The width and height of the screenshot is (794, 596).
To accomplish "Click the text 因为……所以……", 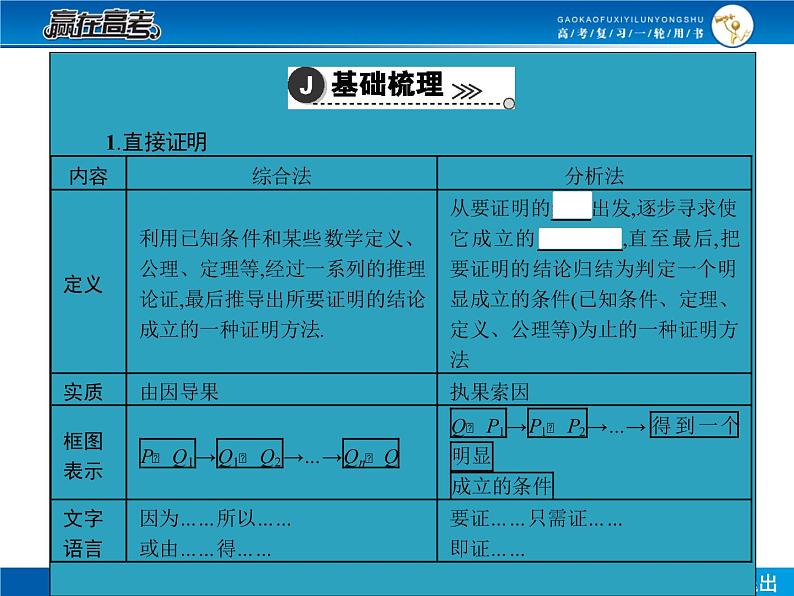I will pos(215,519).
